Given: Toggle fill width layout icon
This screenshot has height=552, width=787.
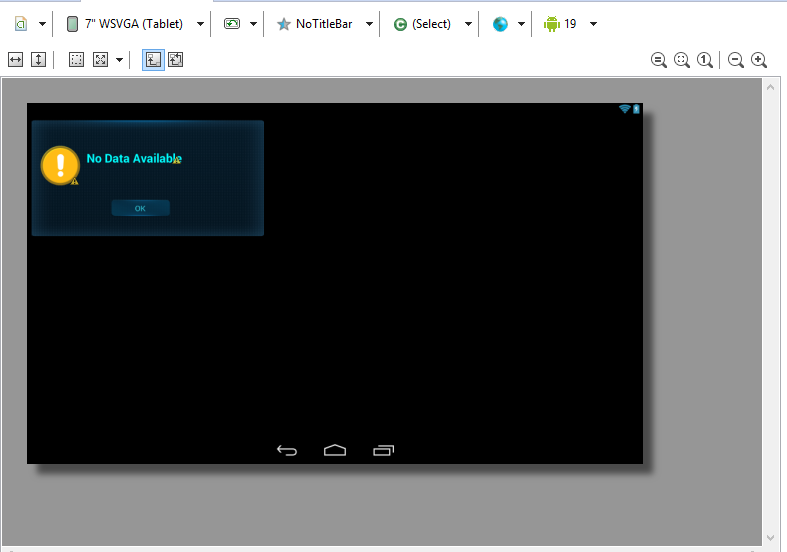Looking at the screenshot, I should [16, 60].
